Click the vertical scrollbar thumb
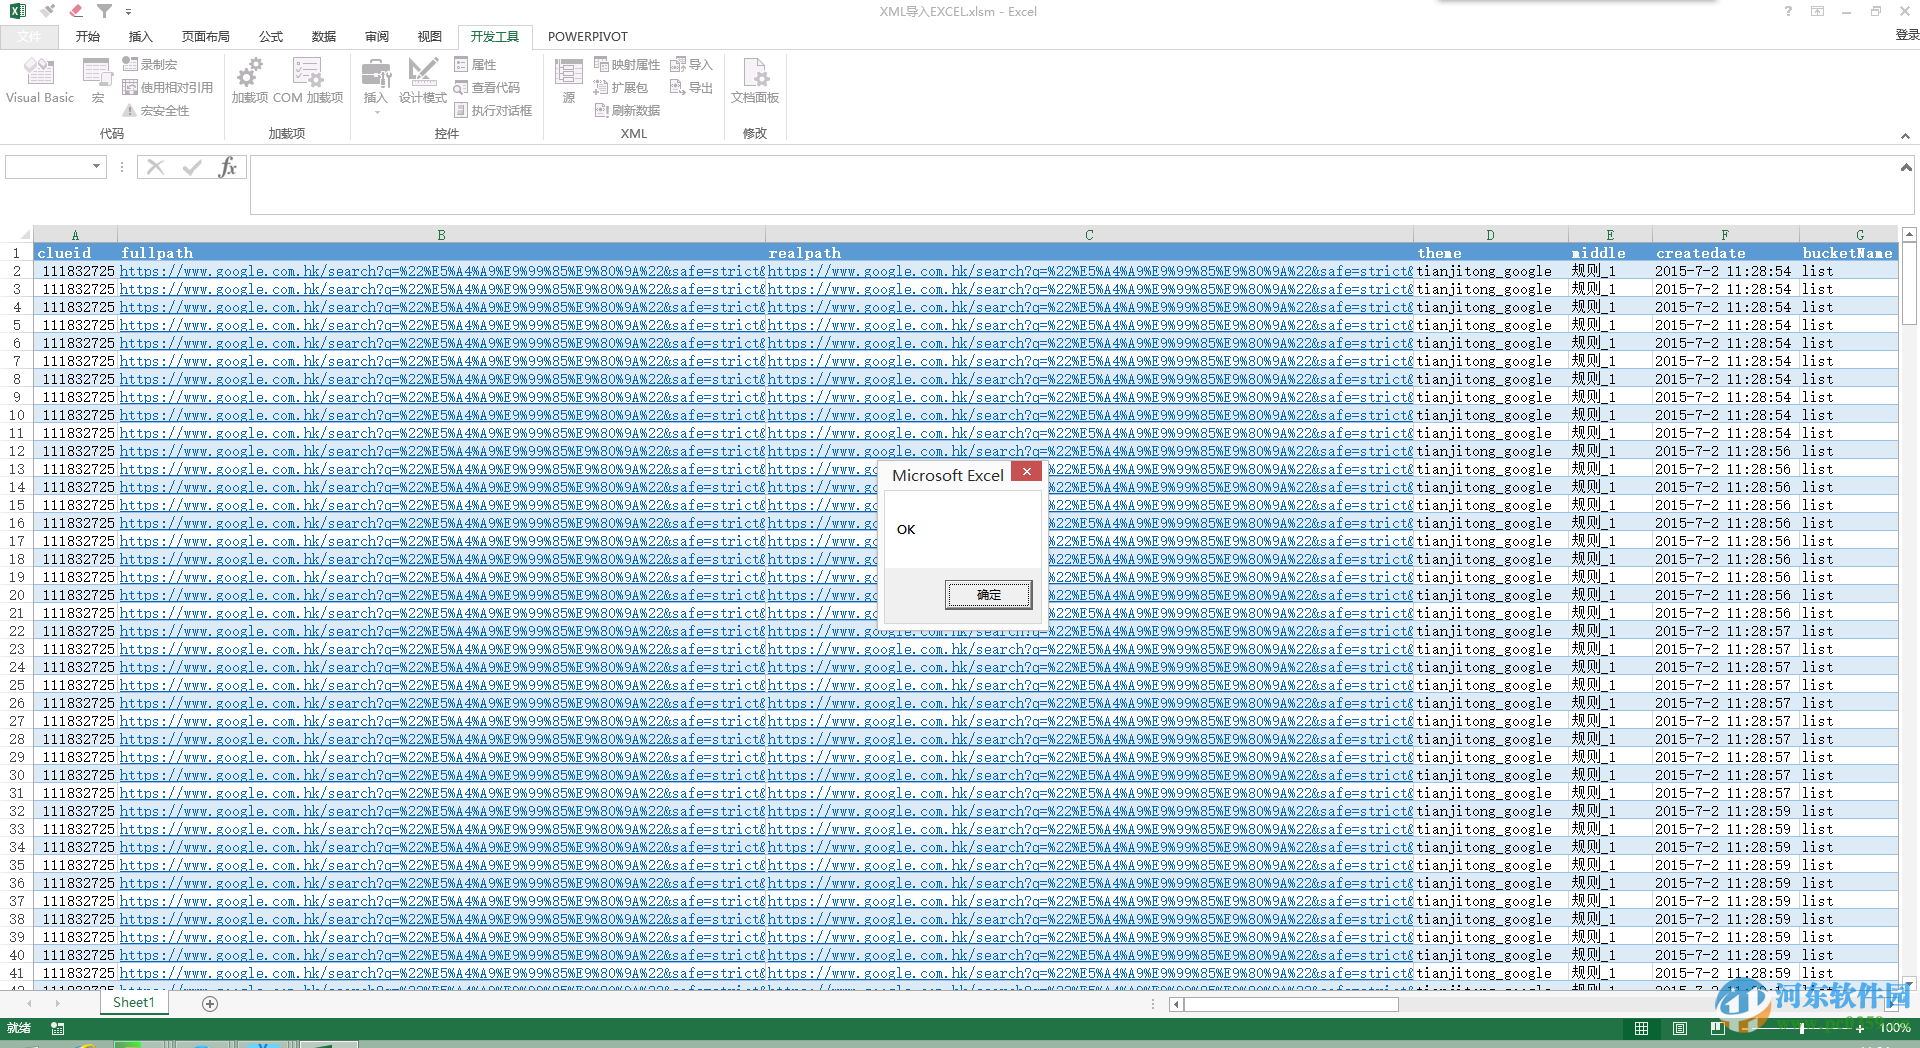1920x1048 pixels. (1909, 284)
